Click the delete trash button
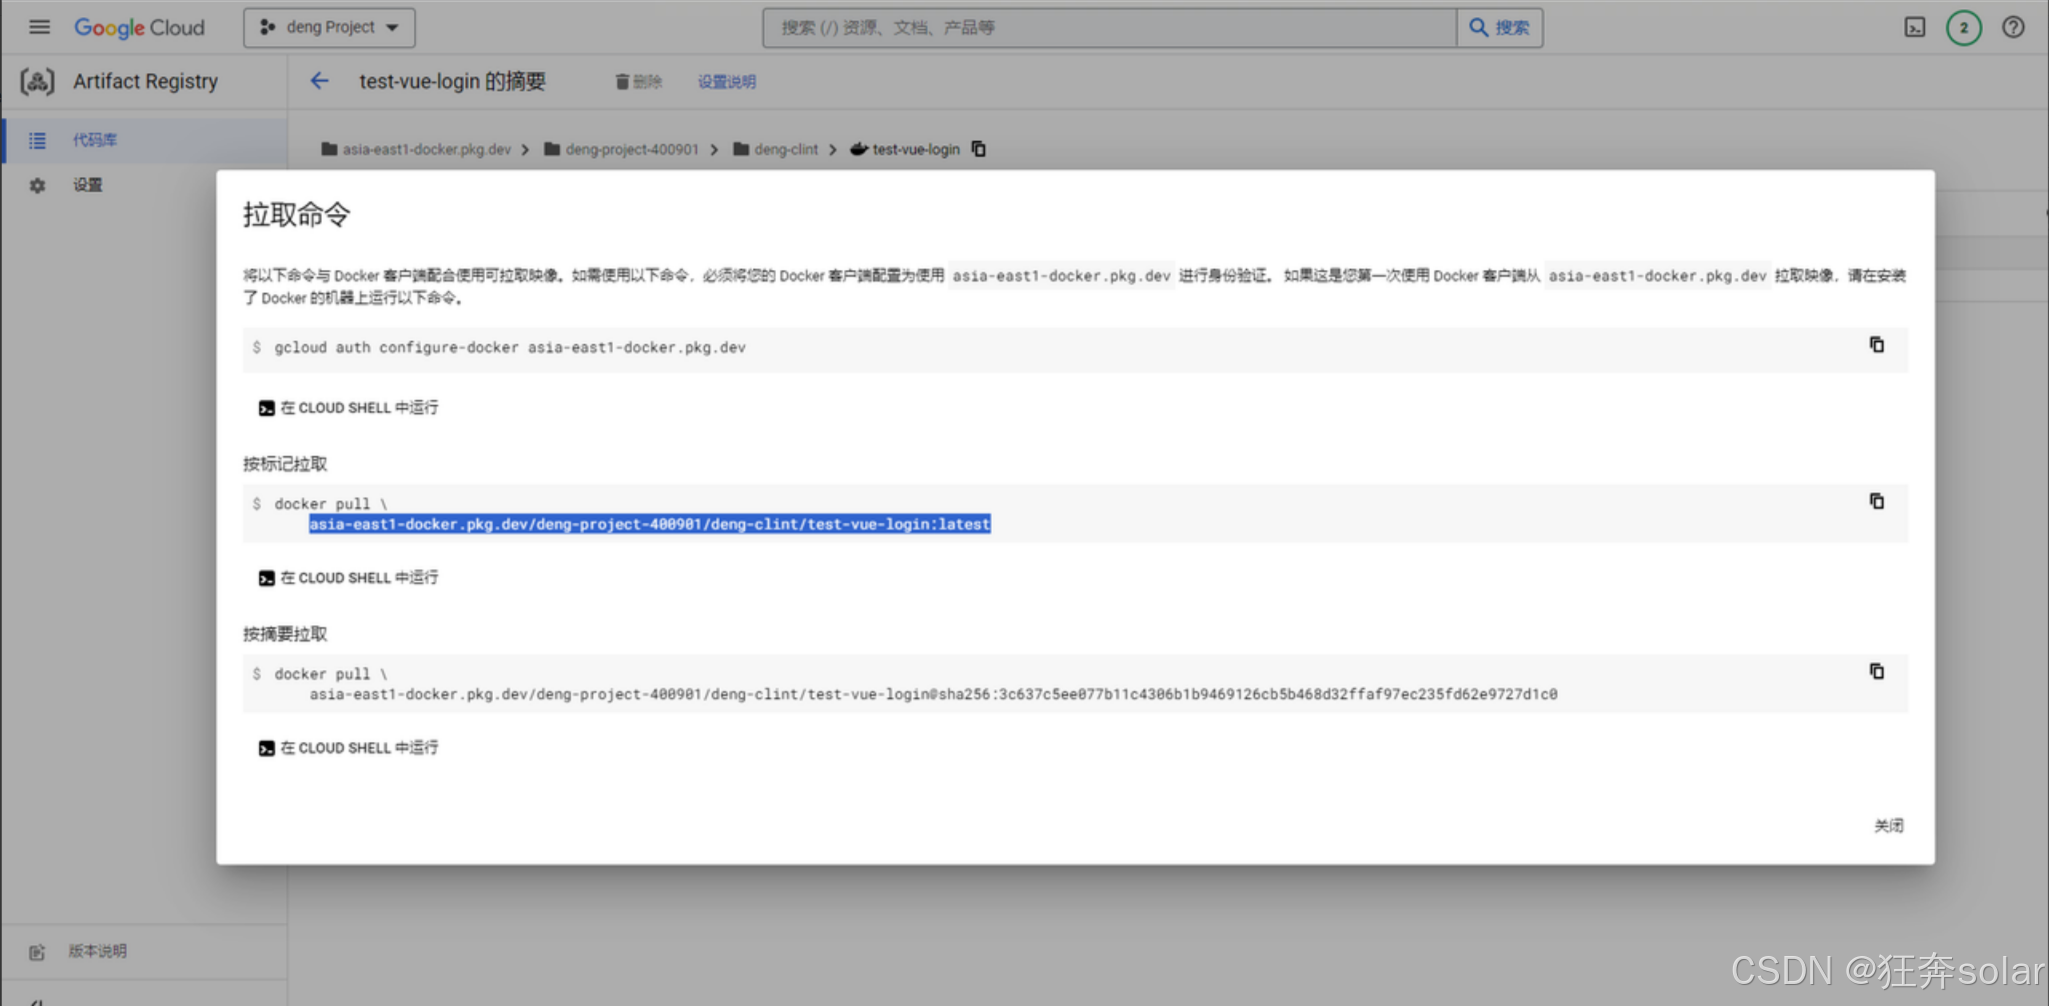 click(x=638, y=81)
